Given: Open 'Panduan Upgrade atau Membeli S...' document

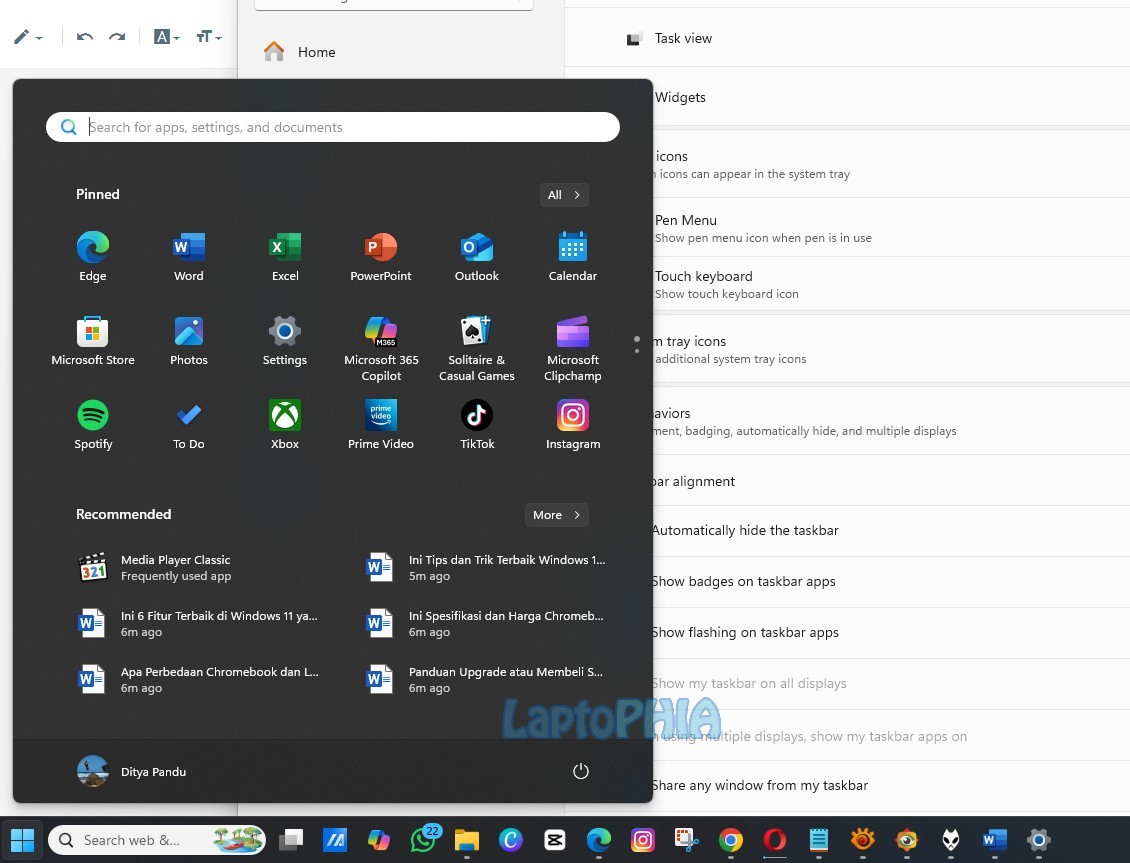Looking at the screenshot, I should [486, 679].
